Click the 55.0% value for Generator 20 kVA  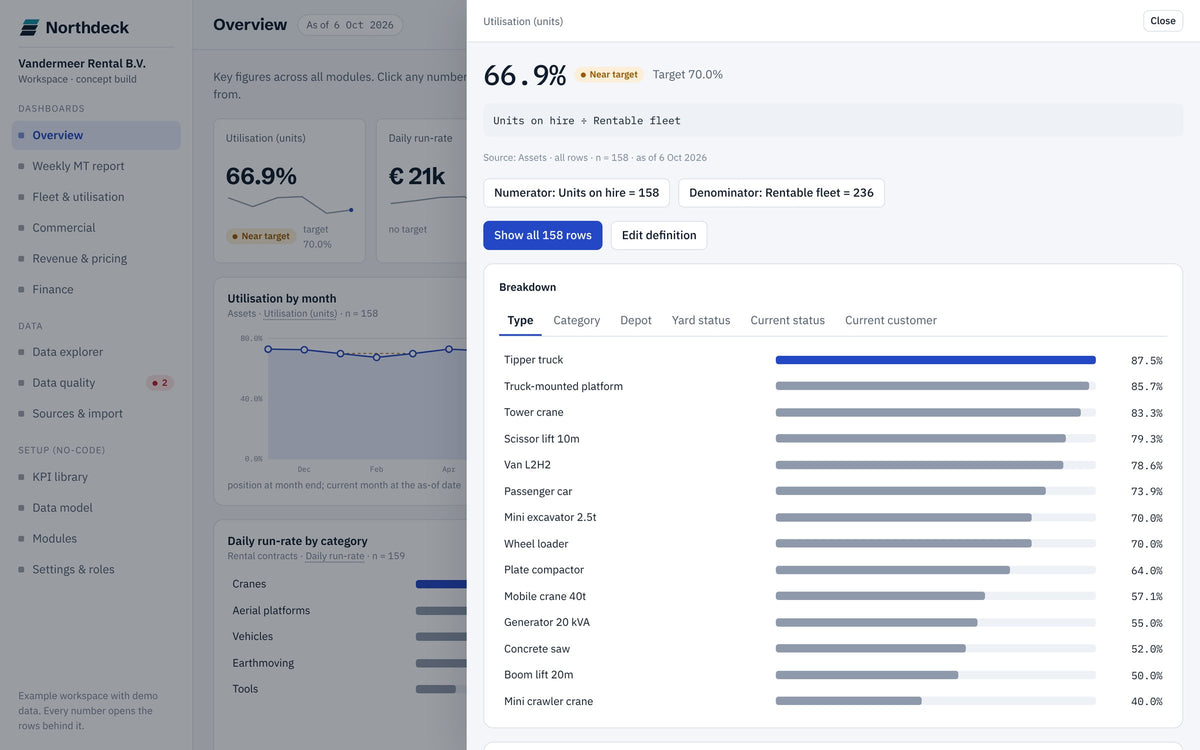(1147, 623)
